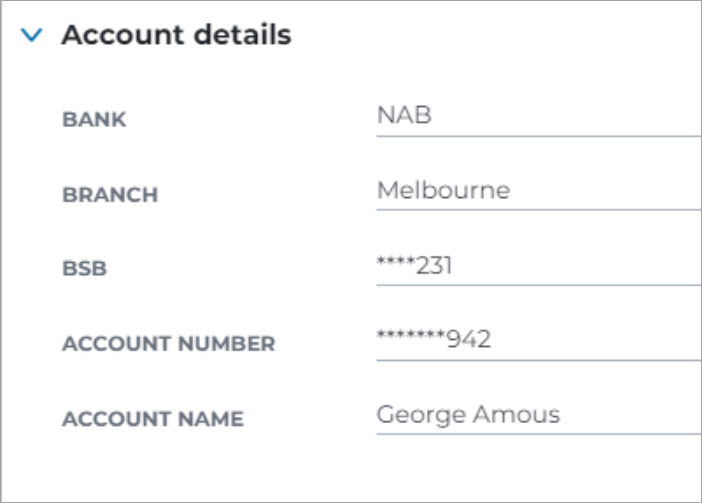This screenshot has height=503, width=702.
Task: Click the ACCOUNT NUMBER label
Action: click(169, 344)
